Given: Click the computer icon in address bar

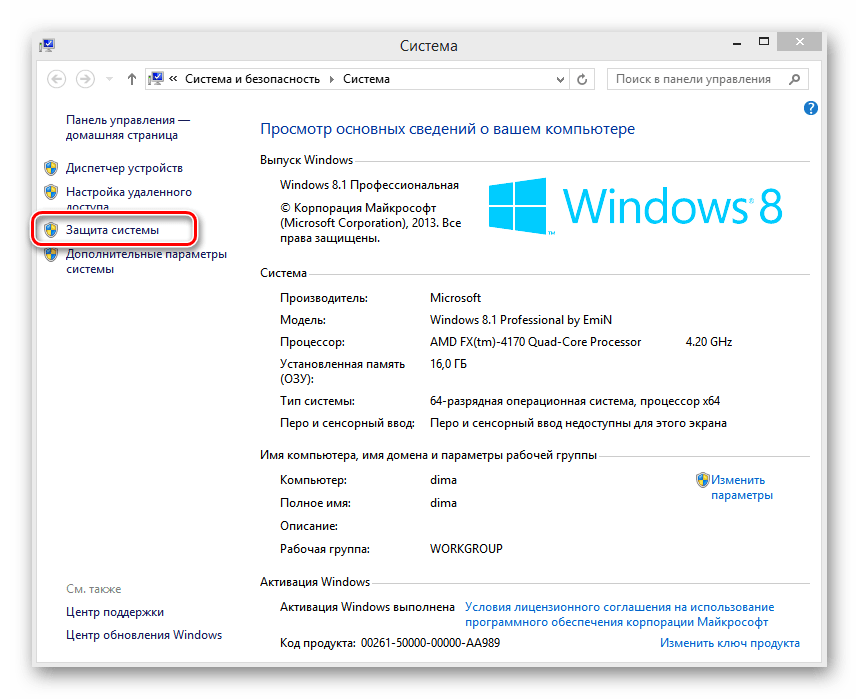Looking at the screenshot, I should click(x=156, y=79).
